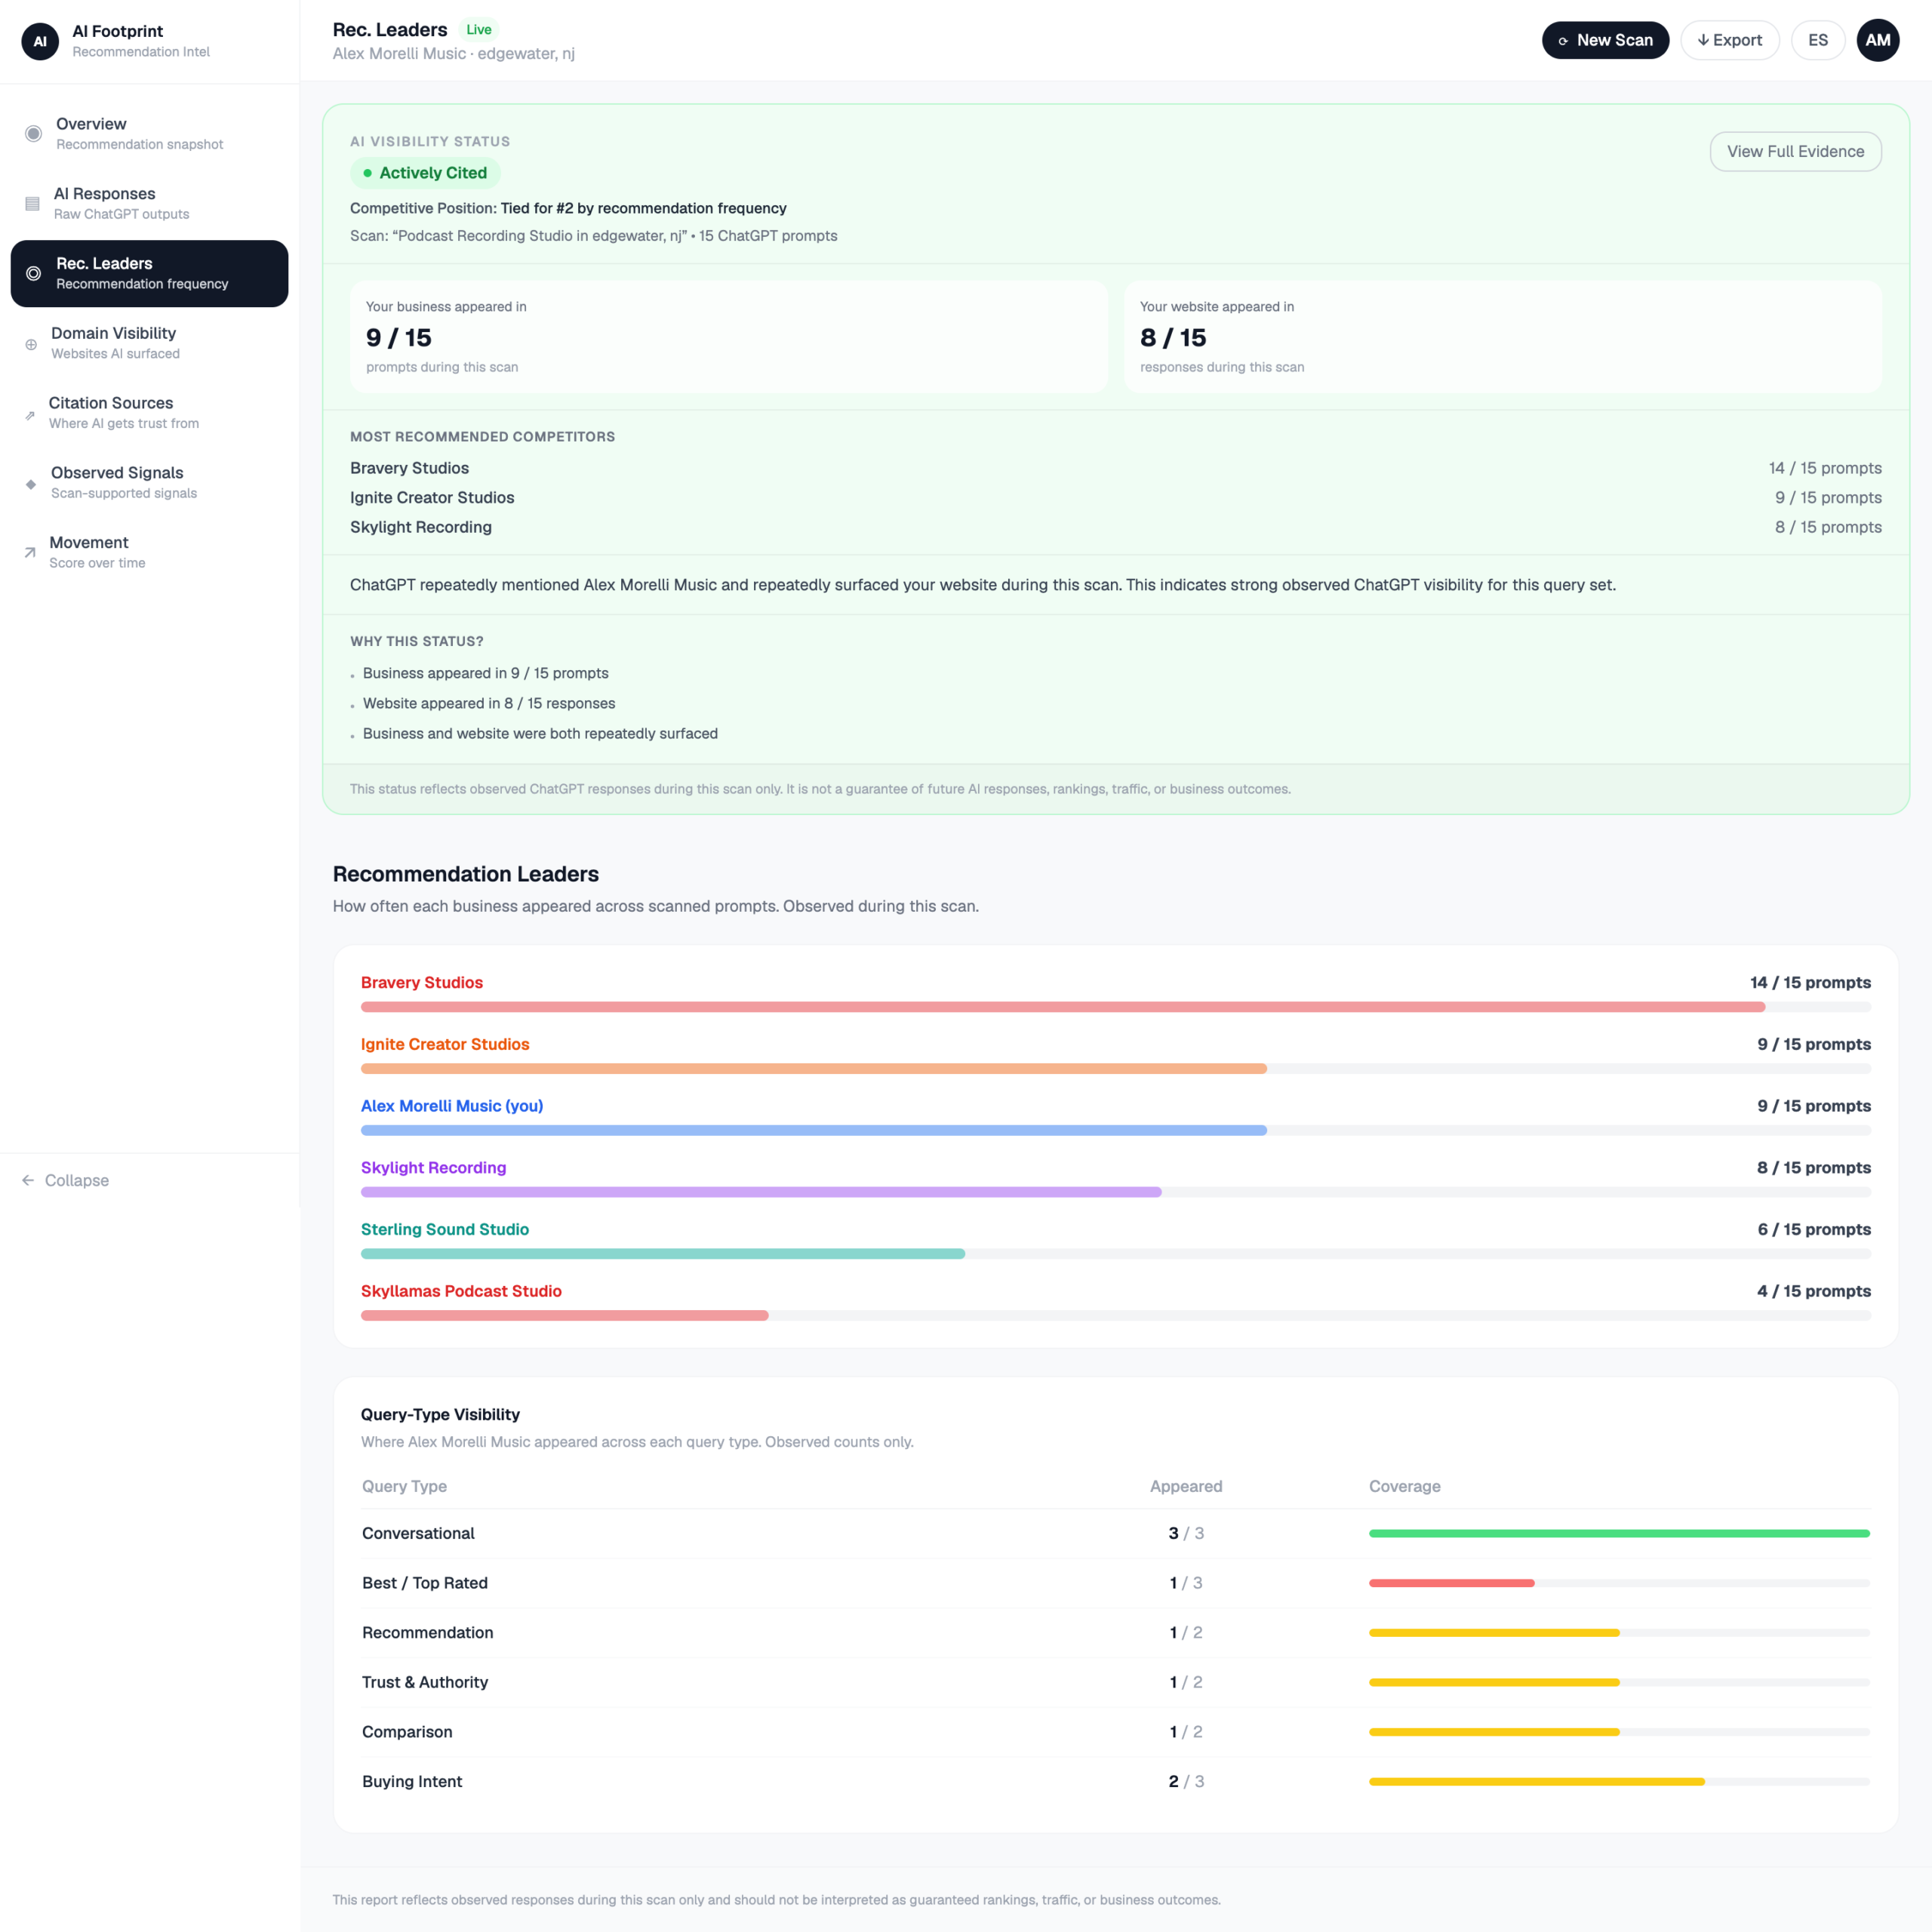Start a New Scan
Image resolution: width=1932 pixels, height=1932 pixels.
click(1605, 40)
